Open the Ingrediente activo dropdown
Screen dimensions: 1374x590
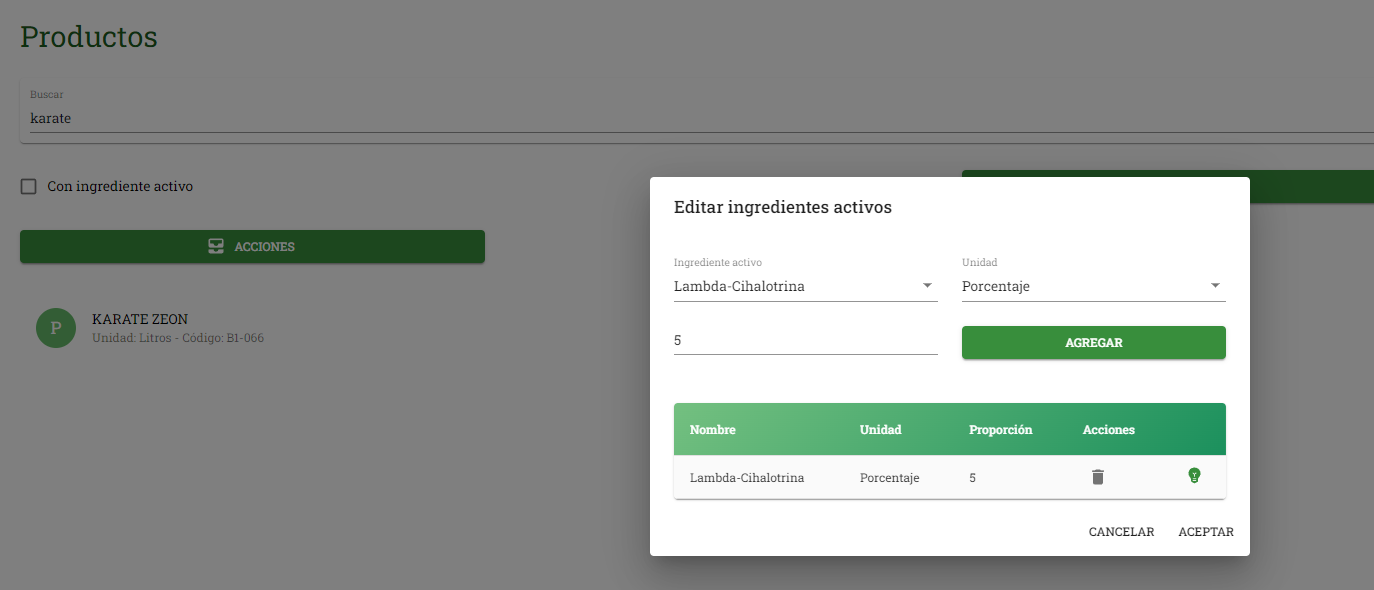point(806,286)
